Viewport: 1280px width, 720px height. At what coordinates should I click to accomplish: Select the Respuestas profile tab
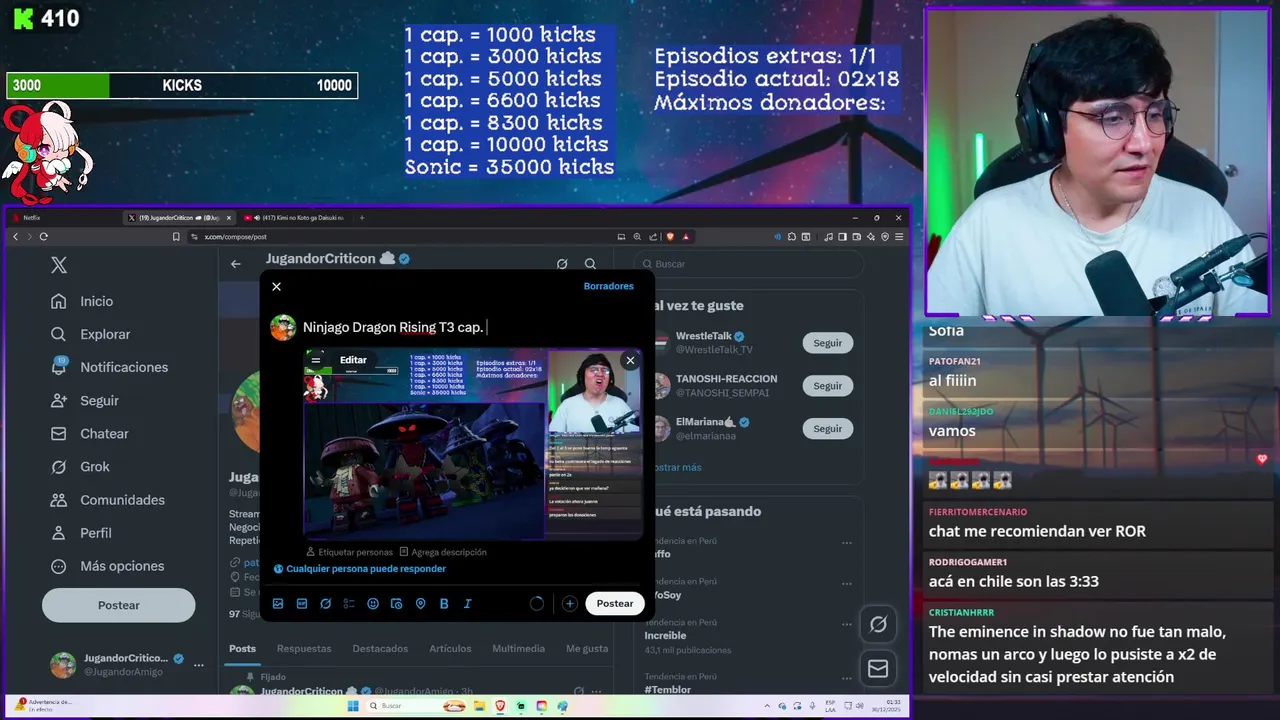tap(304, 649)
